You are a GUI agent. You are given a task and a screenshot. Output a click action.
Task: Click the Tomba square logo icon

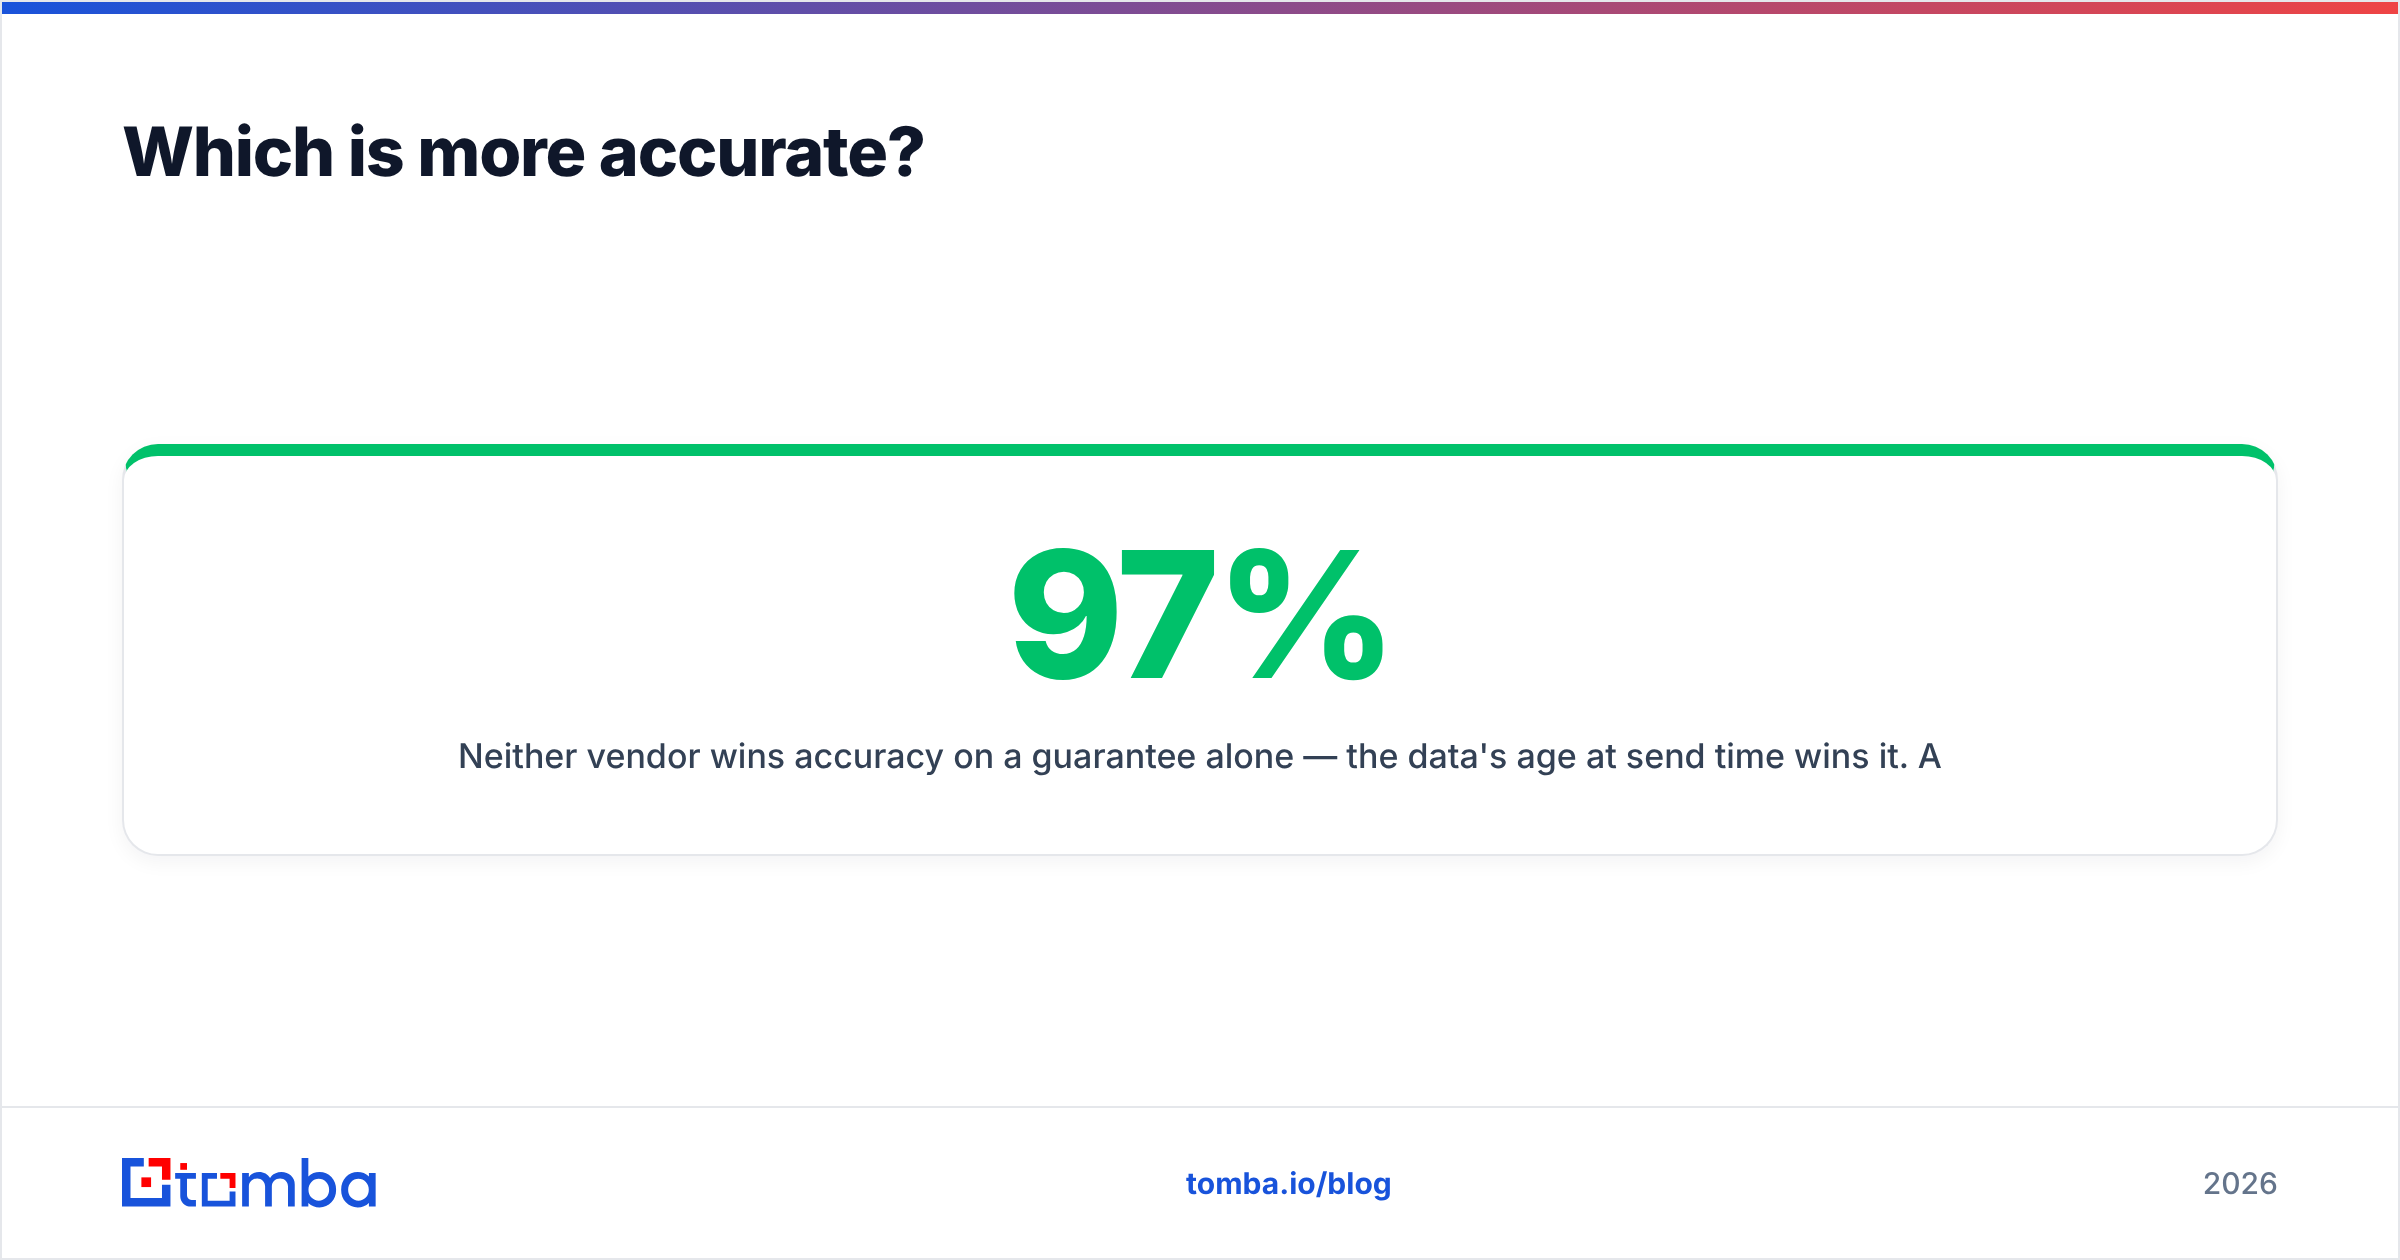point(147,1182)
